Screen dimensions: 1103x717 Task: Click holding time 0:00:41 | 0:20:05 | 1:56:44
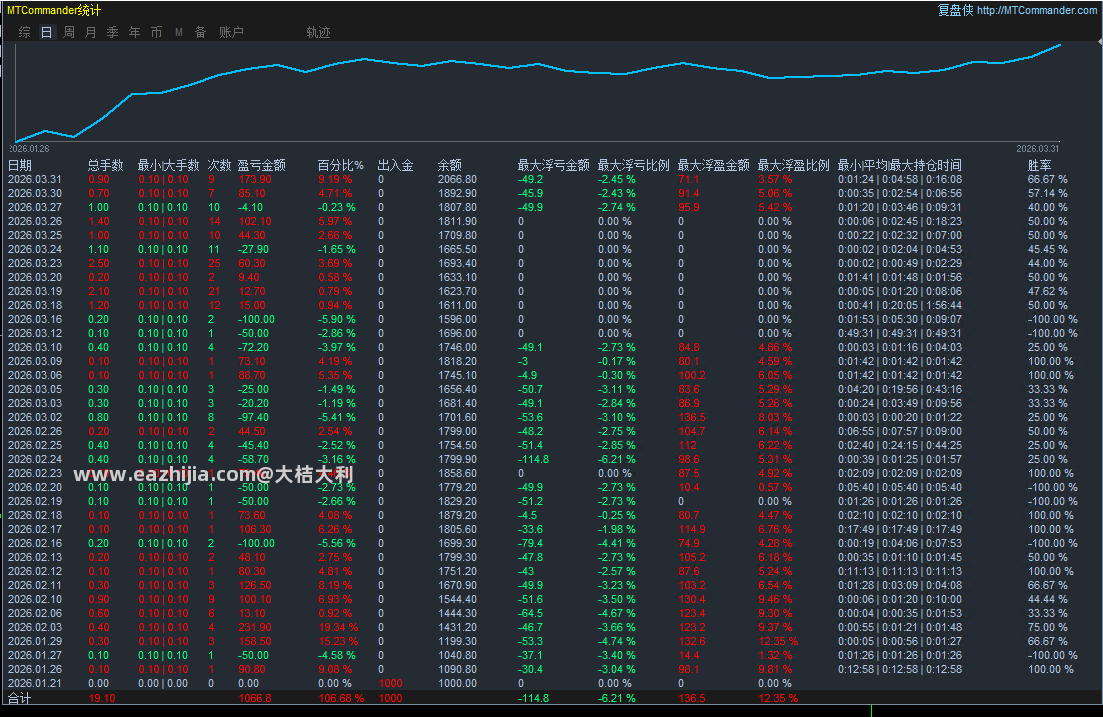point(900,305)
